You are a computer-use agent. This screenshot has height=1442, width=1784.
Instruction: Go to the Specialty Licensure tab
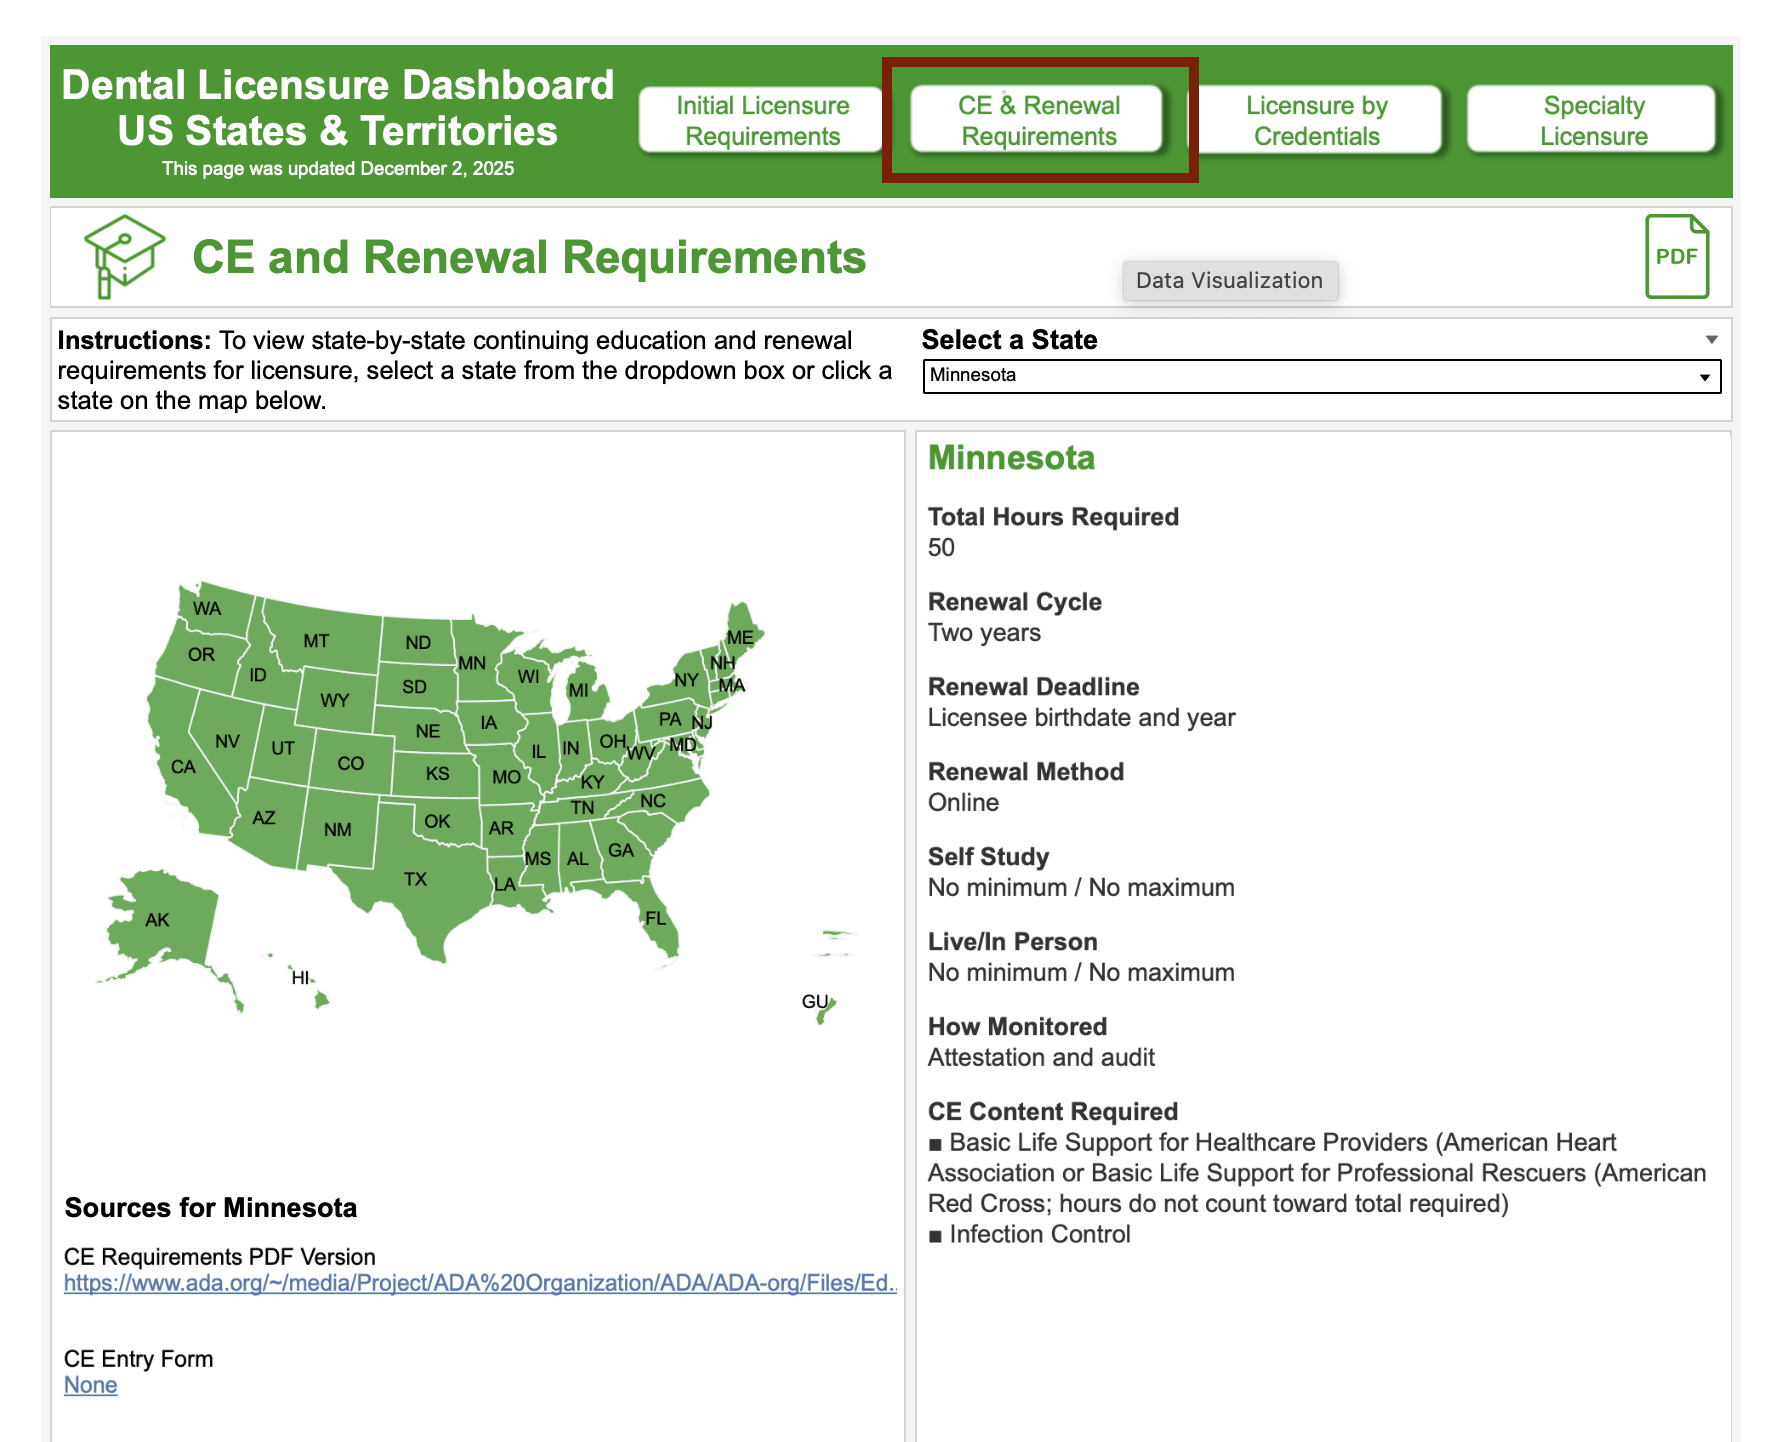coord(1593,120)
